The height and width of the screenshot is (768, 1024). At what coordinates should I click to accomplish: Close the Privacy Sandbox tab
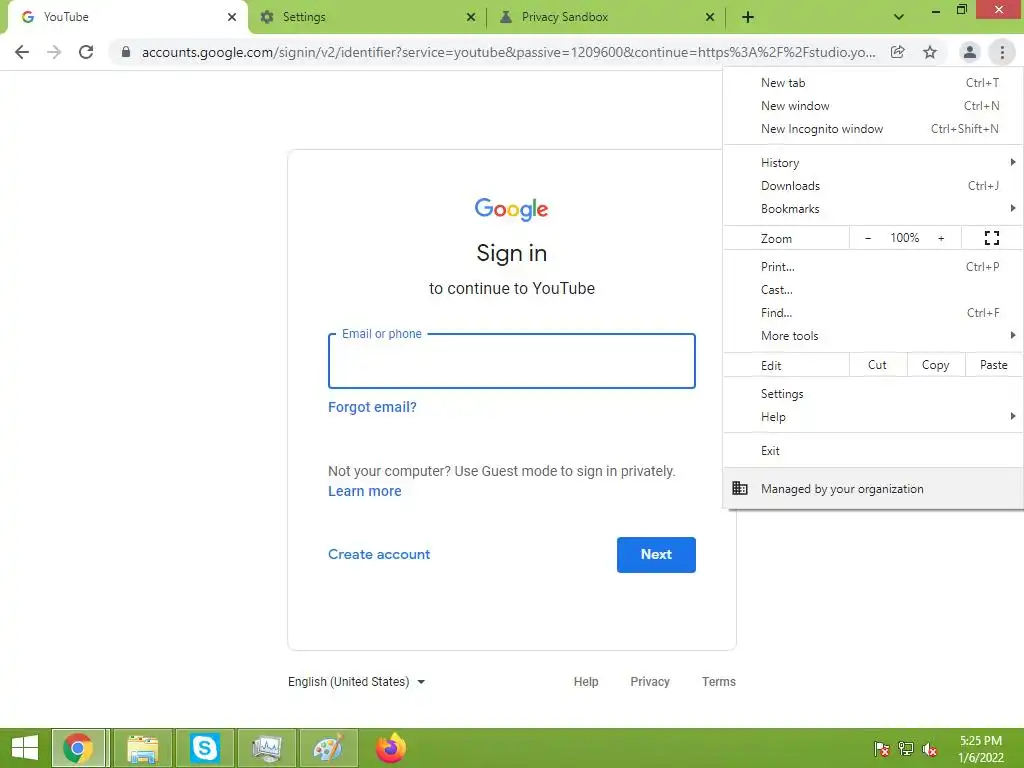pos(710,17)
